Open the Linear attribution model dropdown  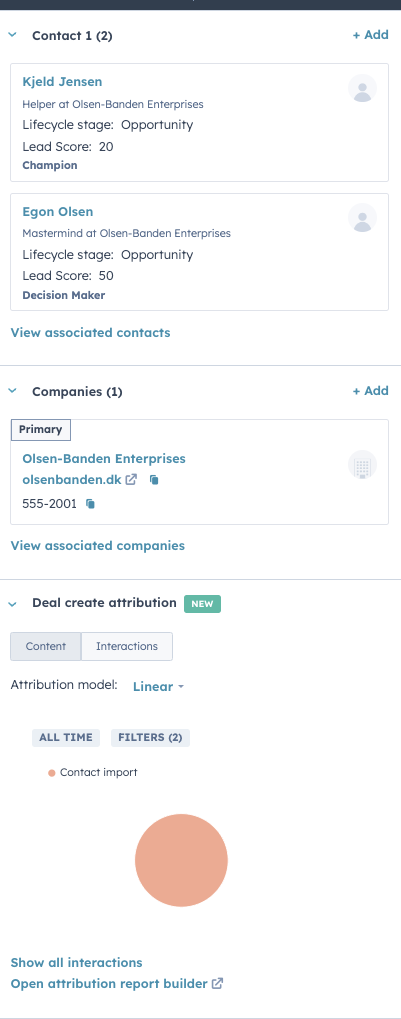point(159,686)
